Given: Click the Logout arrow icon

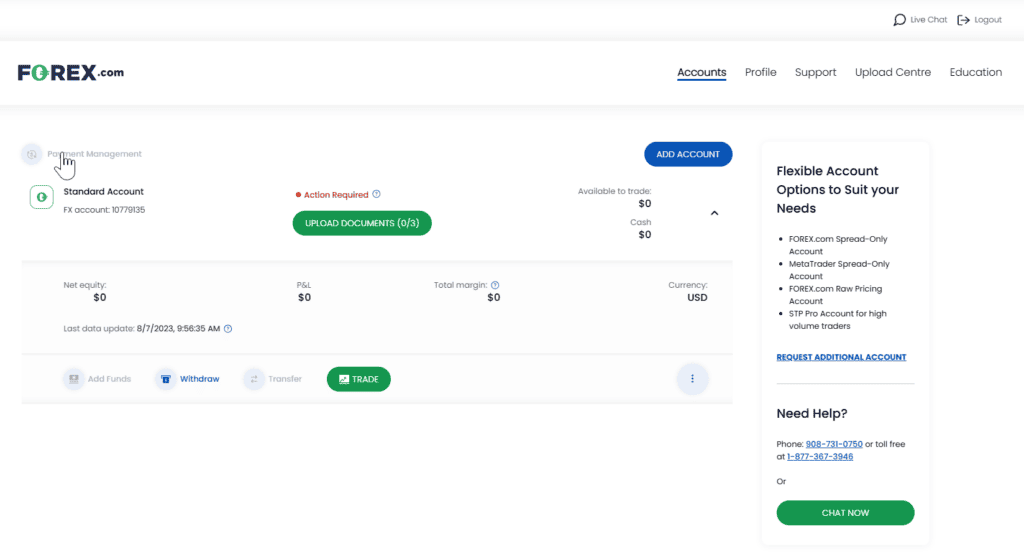Looking at the screenshot, I should pos(963,20).
